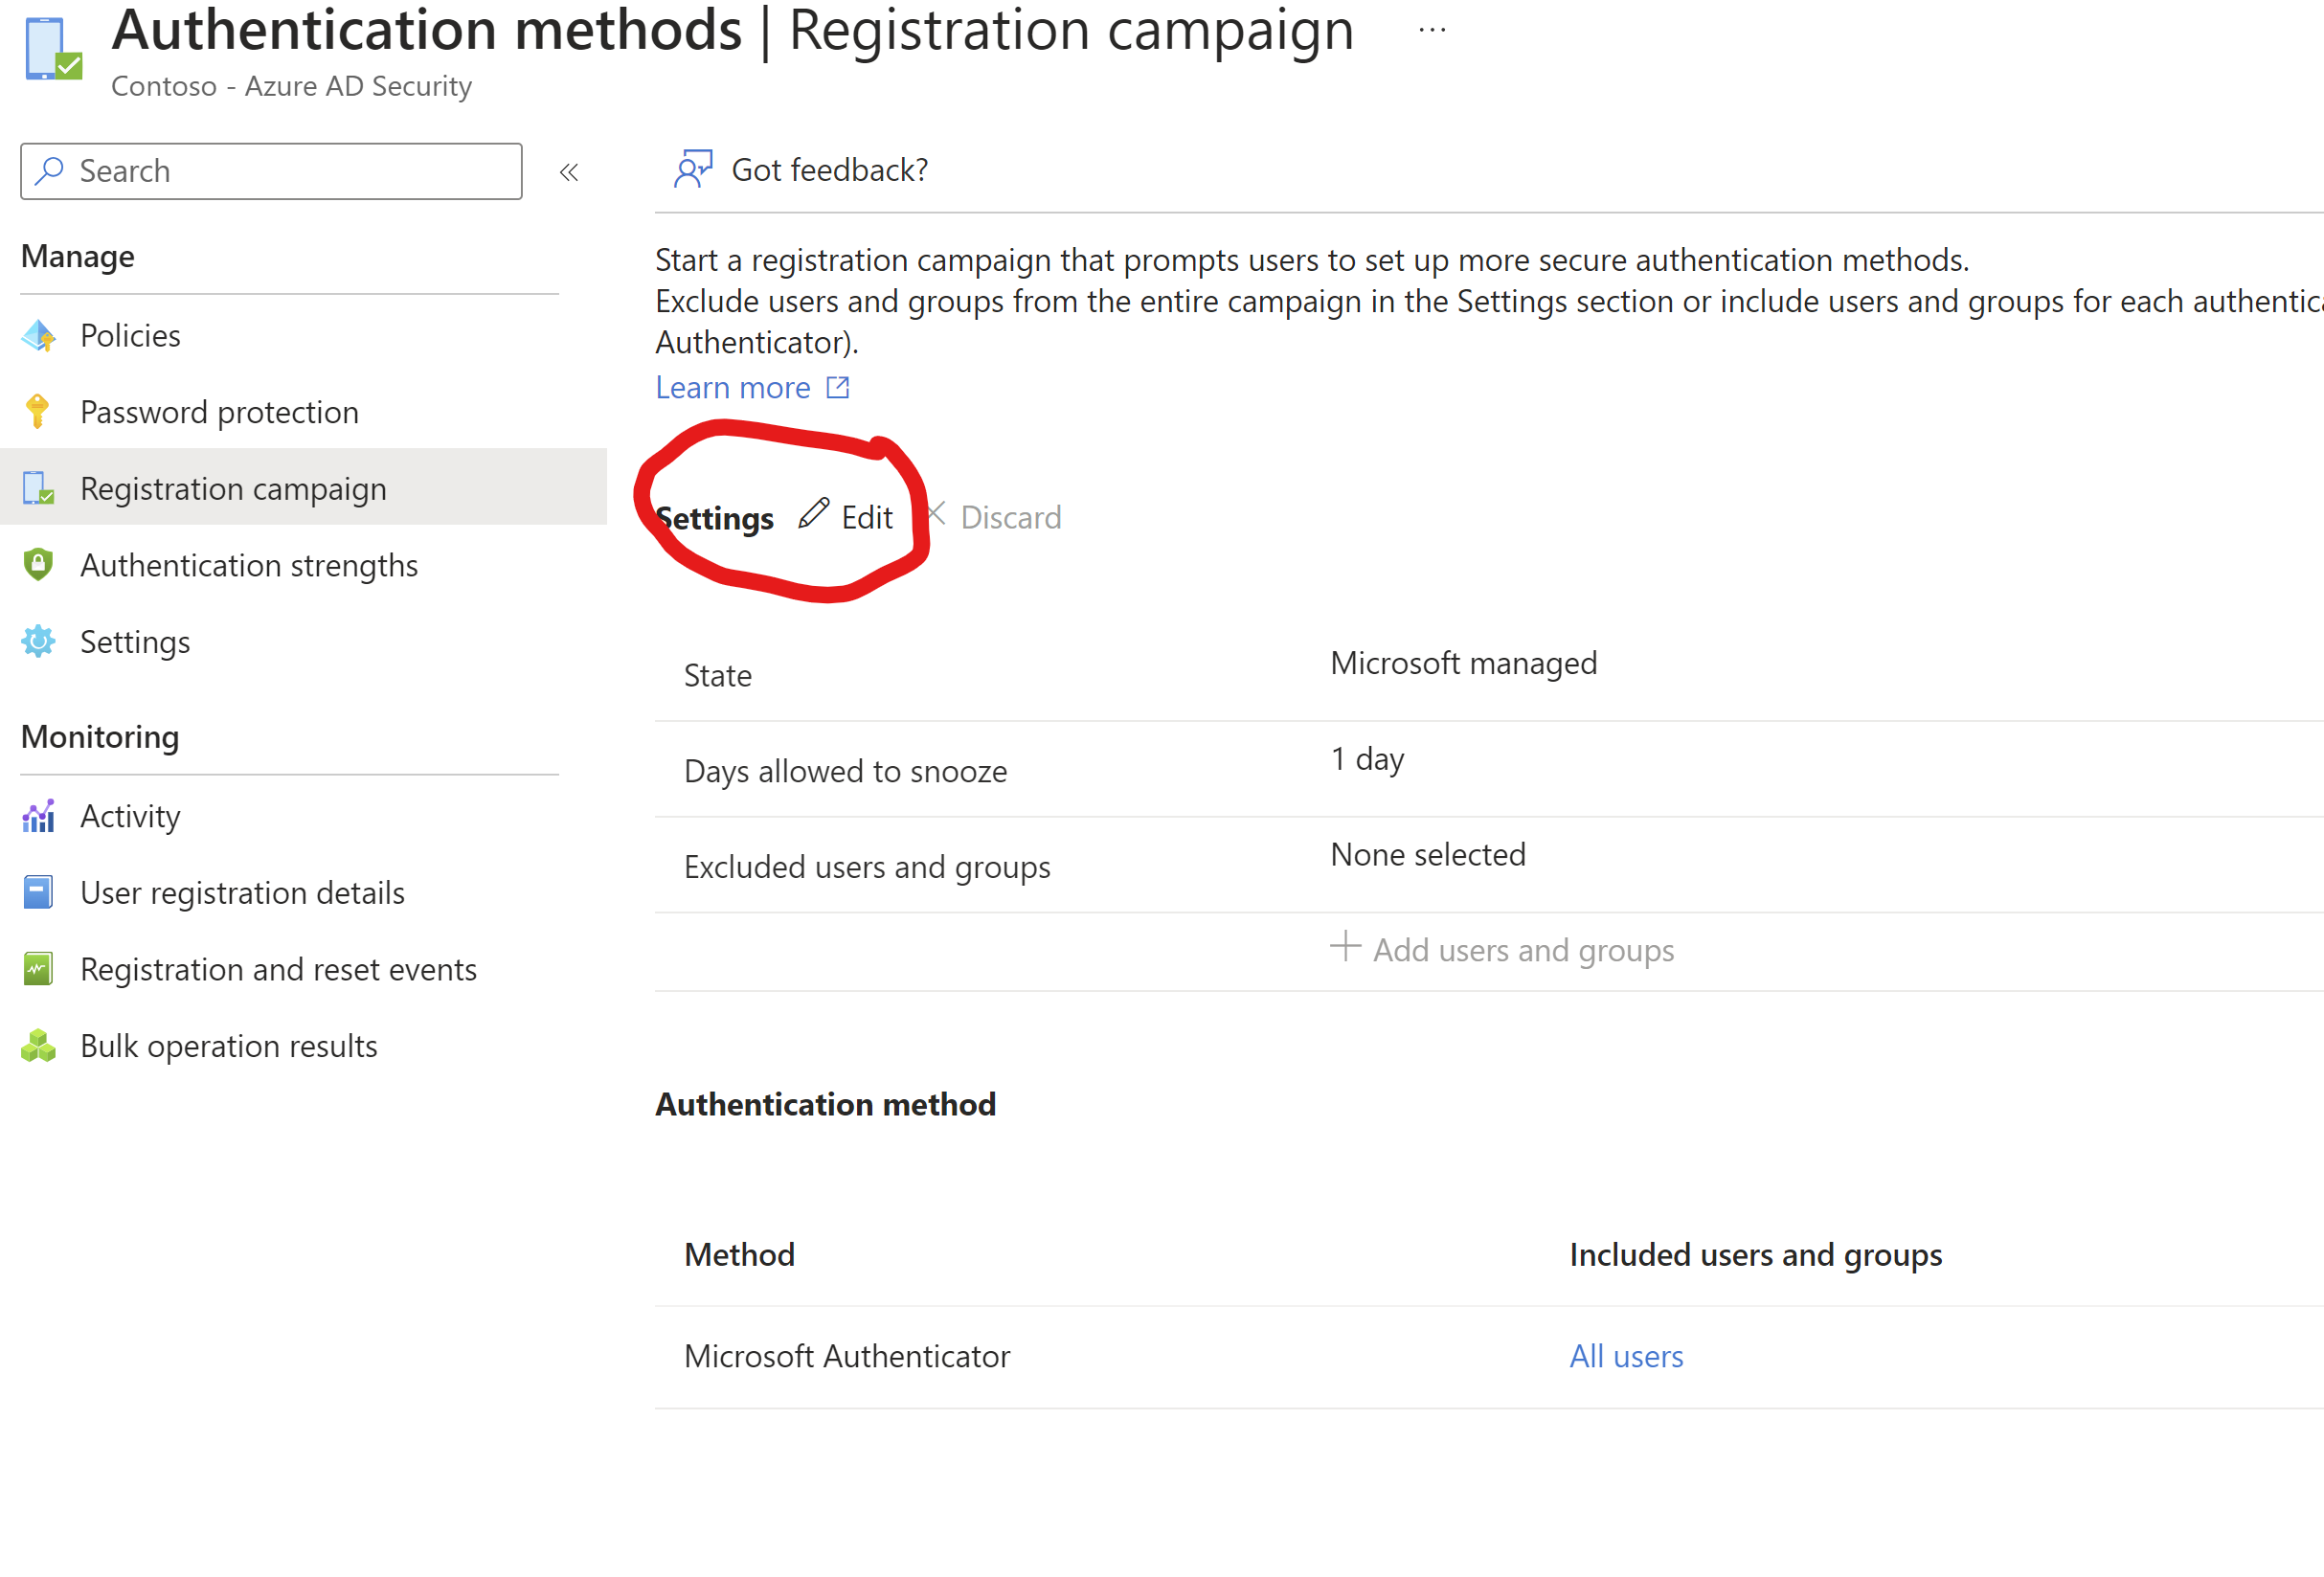
Task: Click the external link icon beside Learn more
Action: click(x=838, y=388)
